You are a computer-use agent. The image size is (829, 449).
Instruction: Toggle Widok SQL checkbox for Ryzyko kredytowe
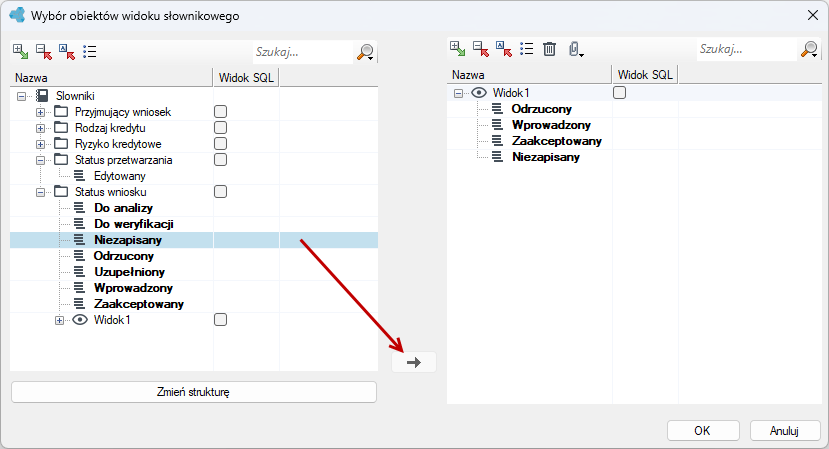pyautogui.click(x=220, y=143)
